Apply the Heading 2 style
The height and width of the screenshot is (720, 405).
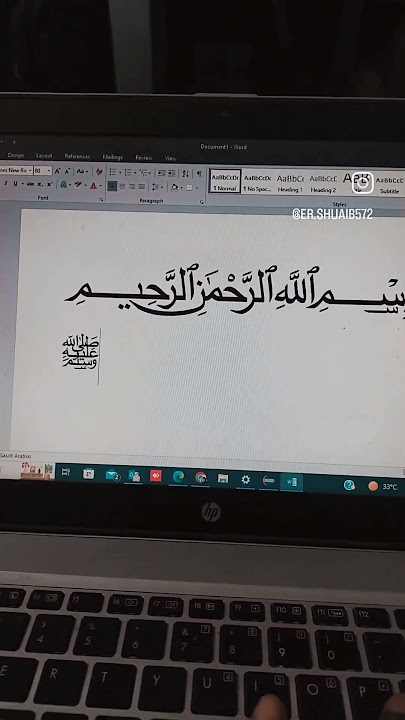click(x=323, y=183)
